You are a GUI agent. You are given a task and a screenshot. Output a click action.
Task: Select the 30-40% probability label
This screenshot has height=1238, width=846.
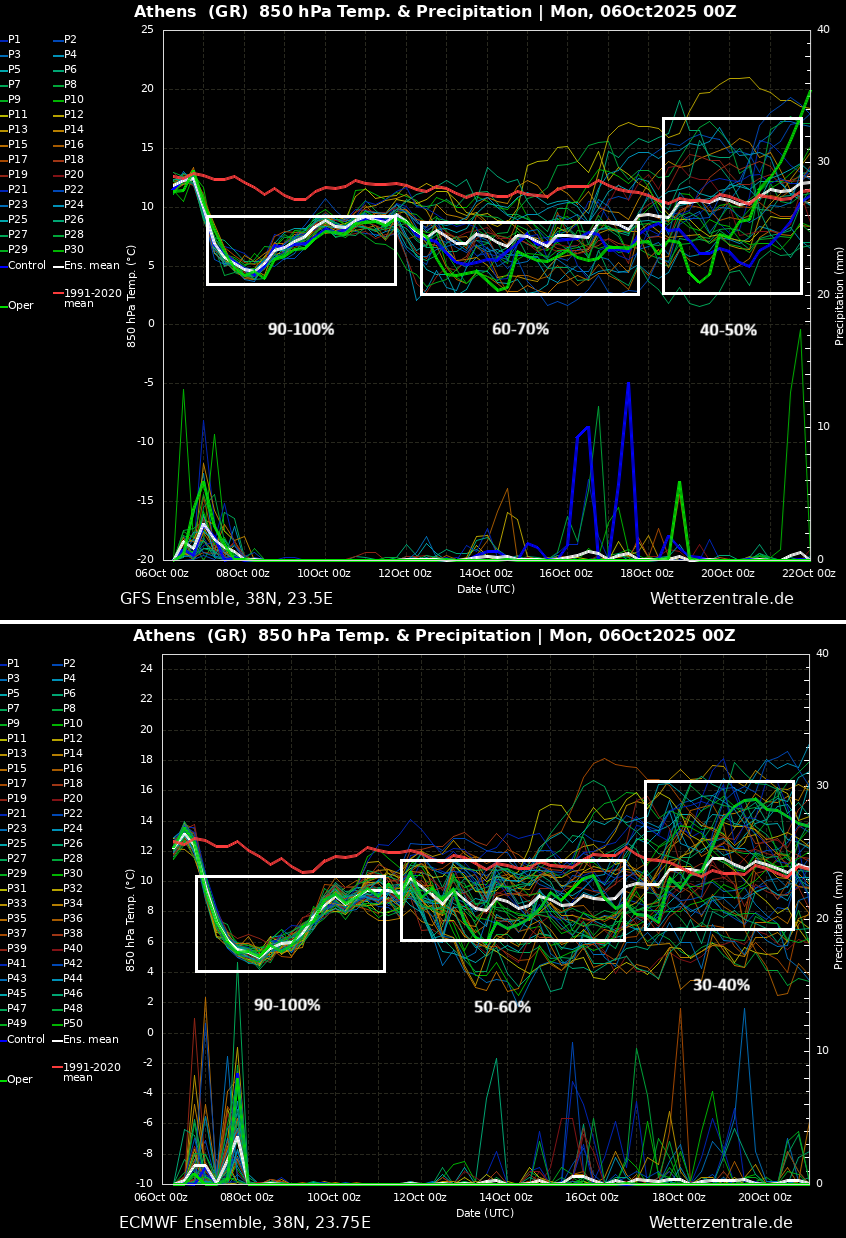tap(721, 985)
